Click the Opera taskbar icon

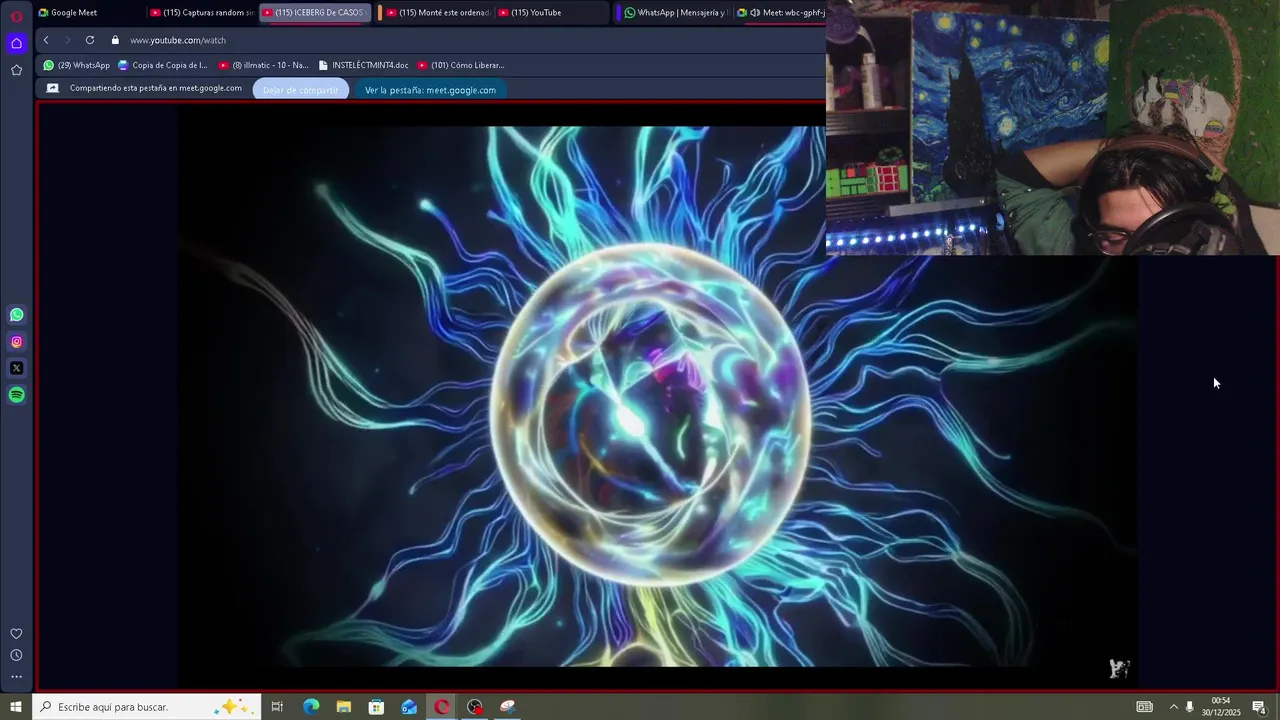pyautogui.click(x=442, y=707)
